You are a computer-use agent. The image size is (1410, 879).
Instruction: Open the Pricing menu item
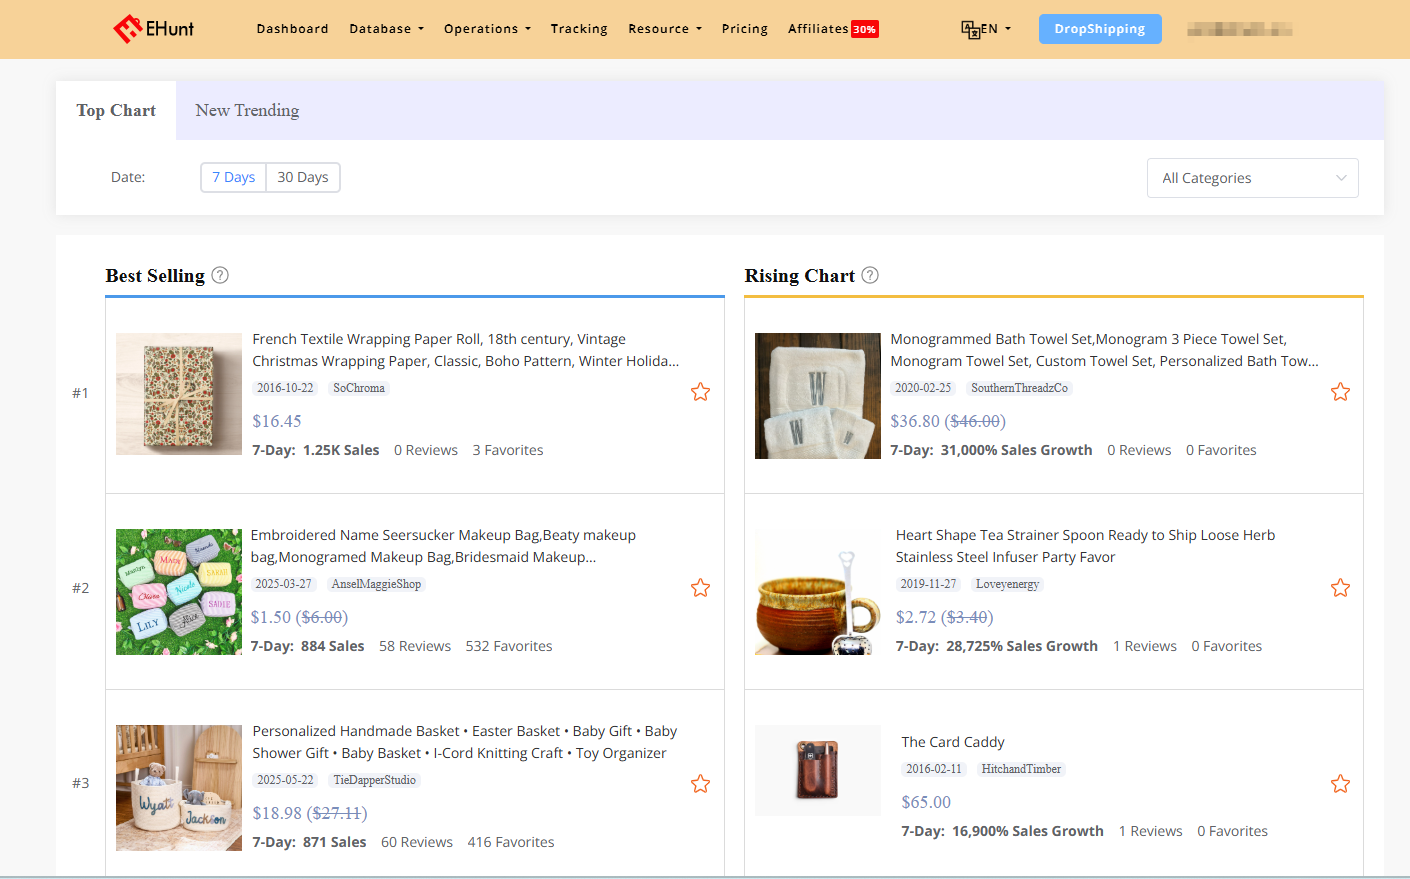pyautogui.click(x=745, y=29)
